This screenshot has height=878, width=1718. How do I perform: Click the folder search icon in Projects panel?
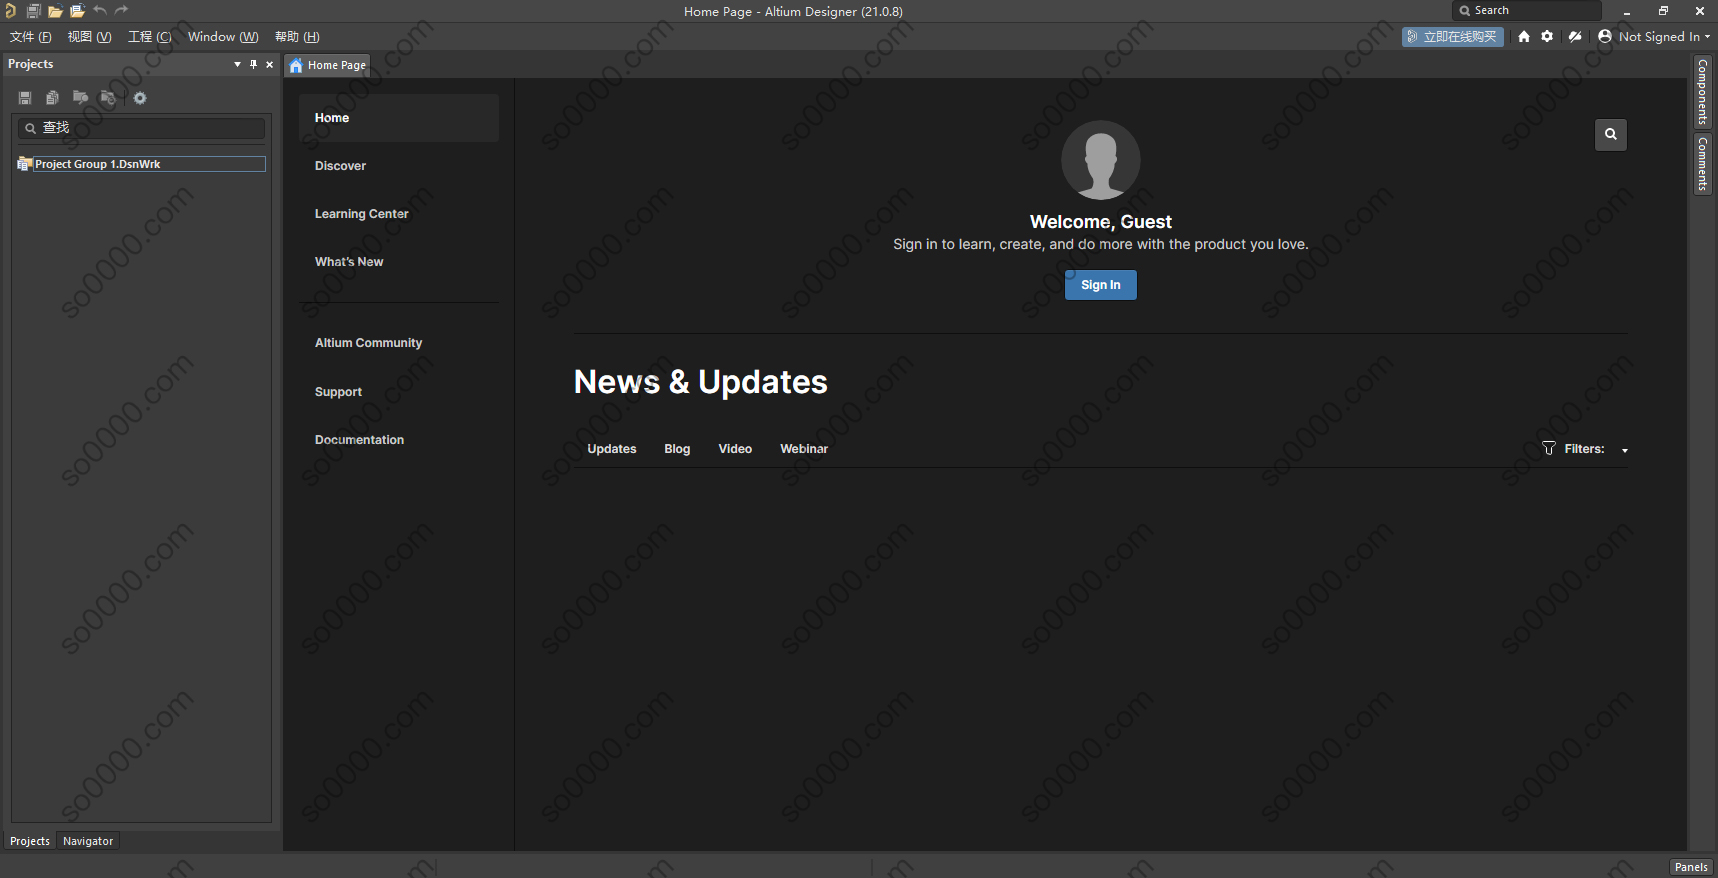[80, 98]
